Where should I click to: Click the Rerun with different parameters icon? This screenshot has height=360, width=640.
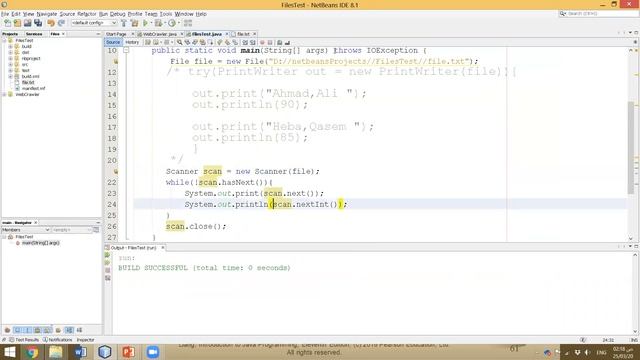click(x=107, y=263)
